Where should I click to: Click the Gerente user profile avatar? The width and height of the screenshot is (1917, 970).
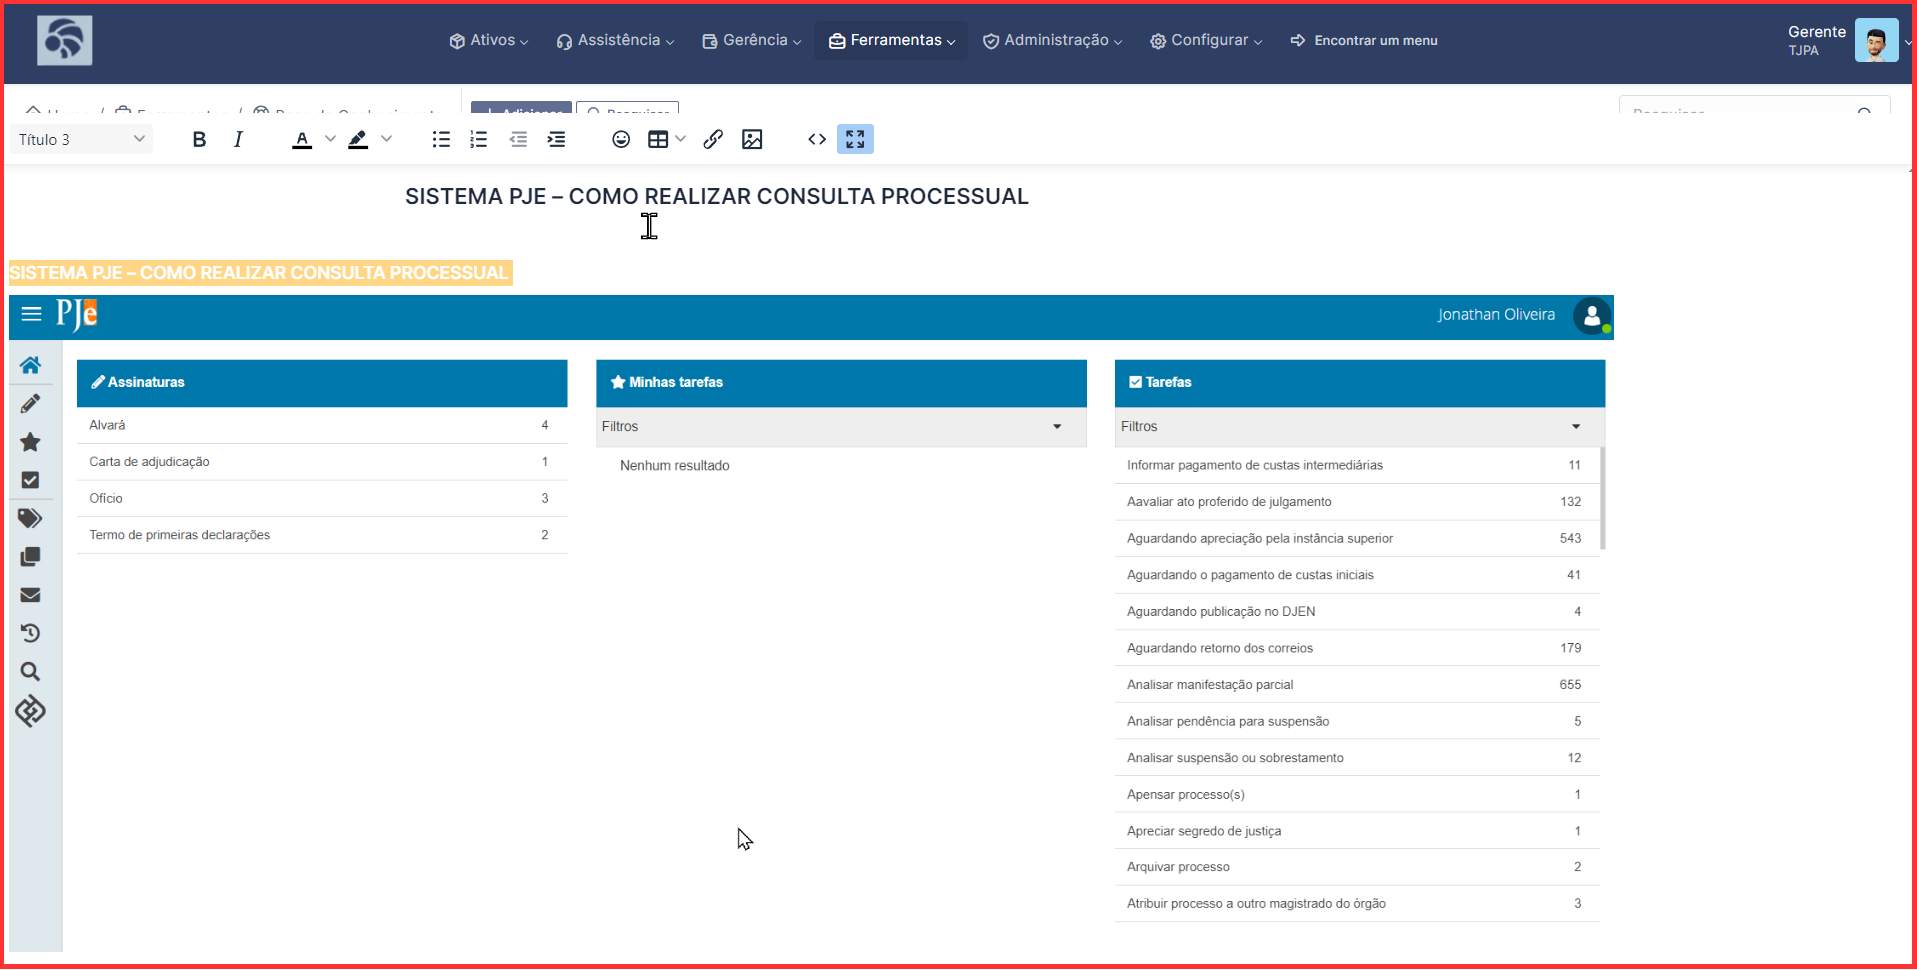(x=1876, y=41)
